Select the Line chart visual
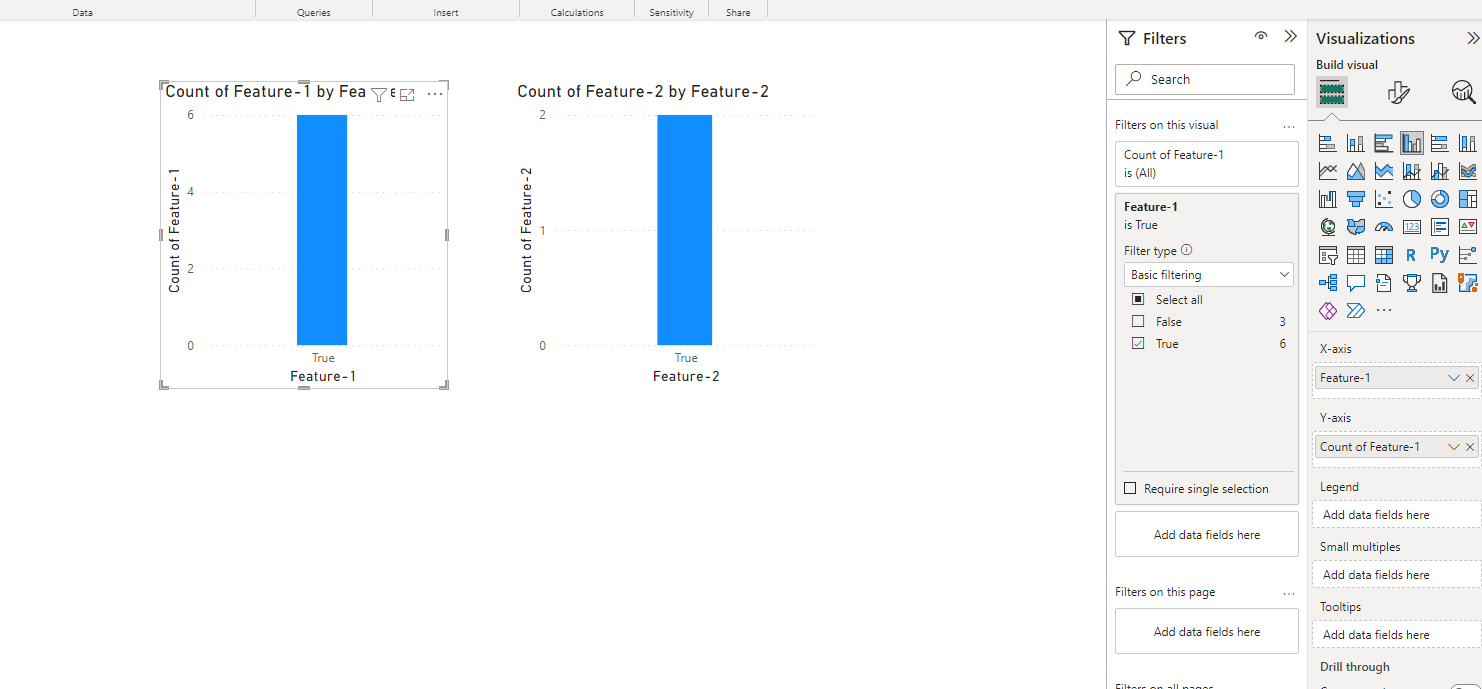Image resolution: width=1482 pixels, height=689 pixels. pos(1328,171)
